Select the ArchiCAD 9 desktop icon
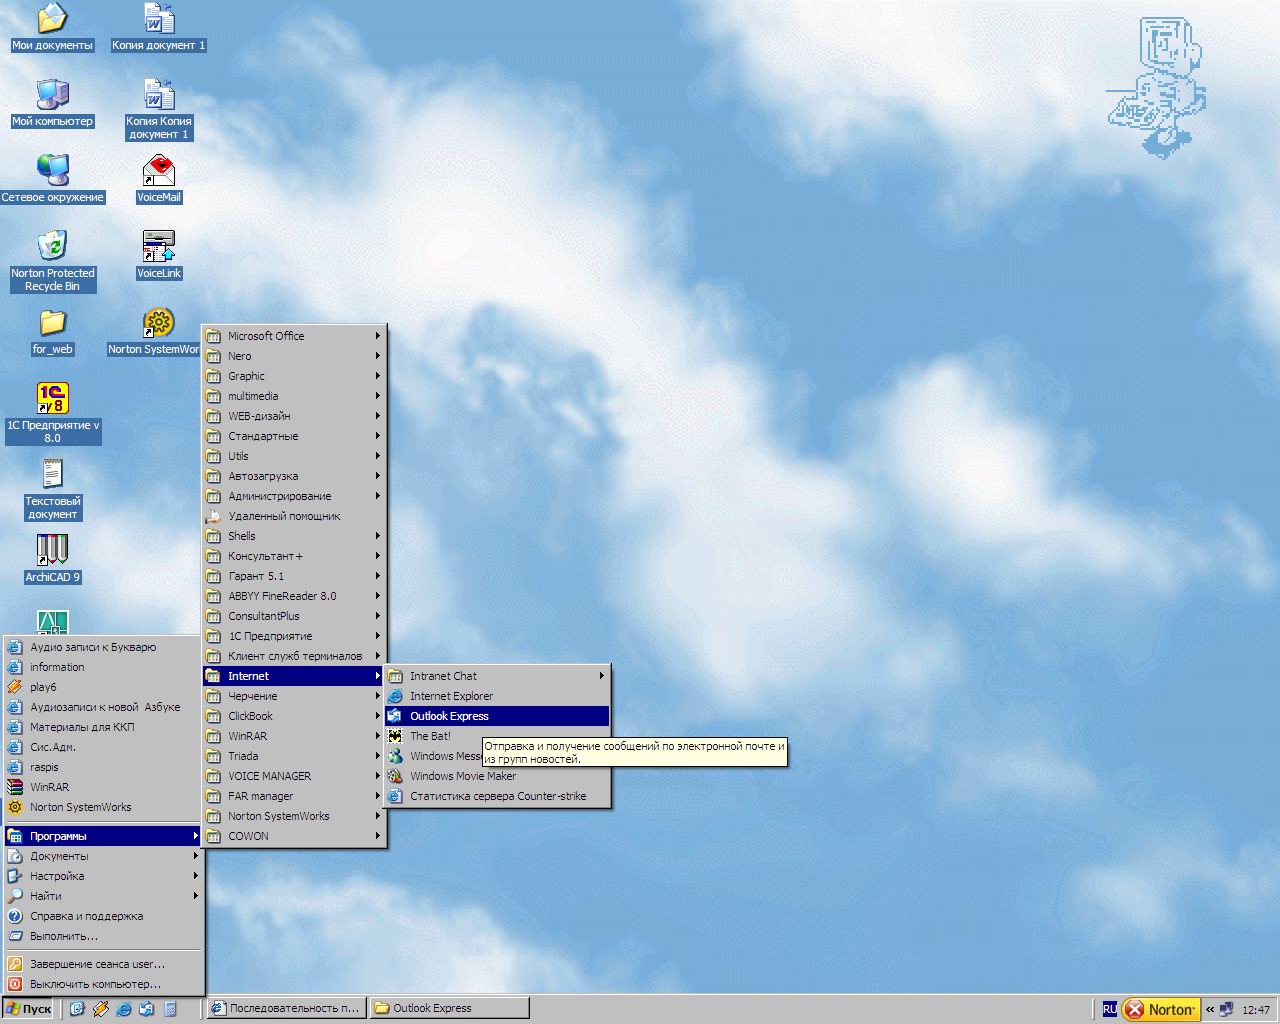Screen dimensions: 1280x1024 click(x=52, y=560)
